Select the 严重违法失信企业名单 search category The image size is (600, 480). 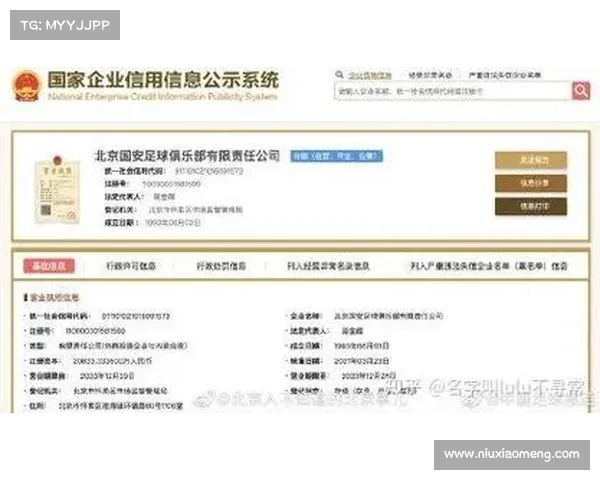click(505, 75)
